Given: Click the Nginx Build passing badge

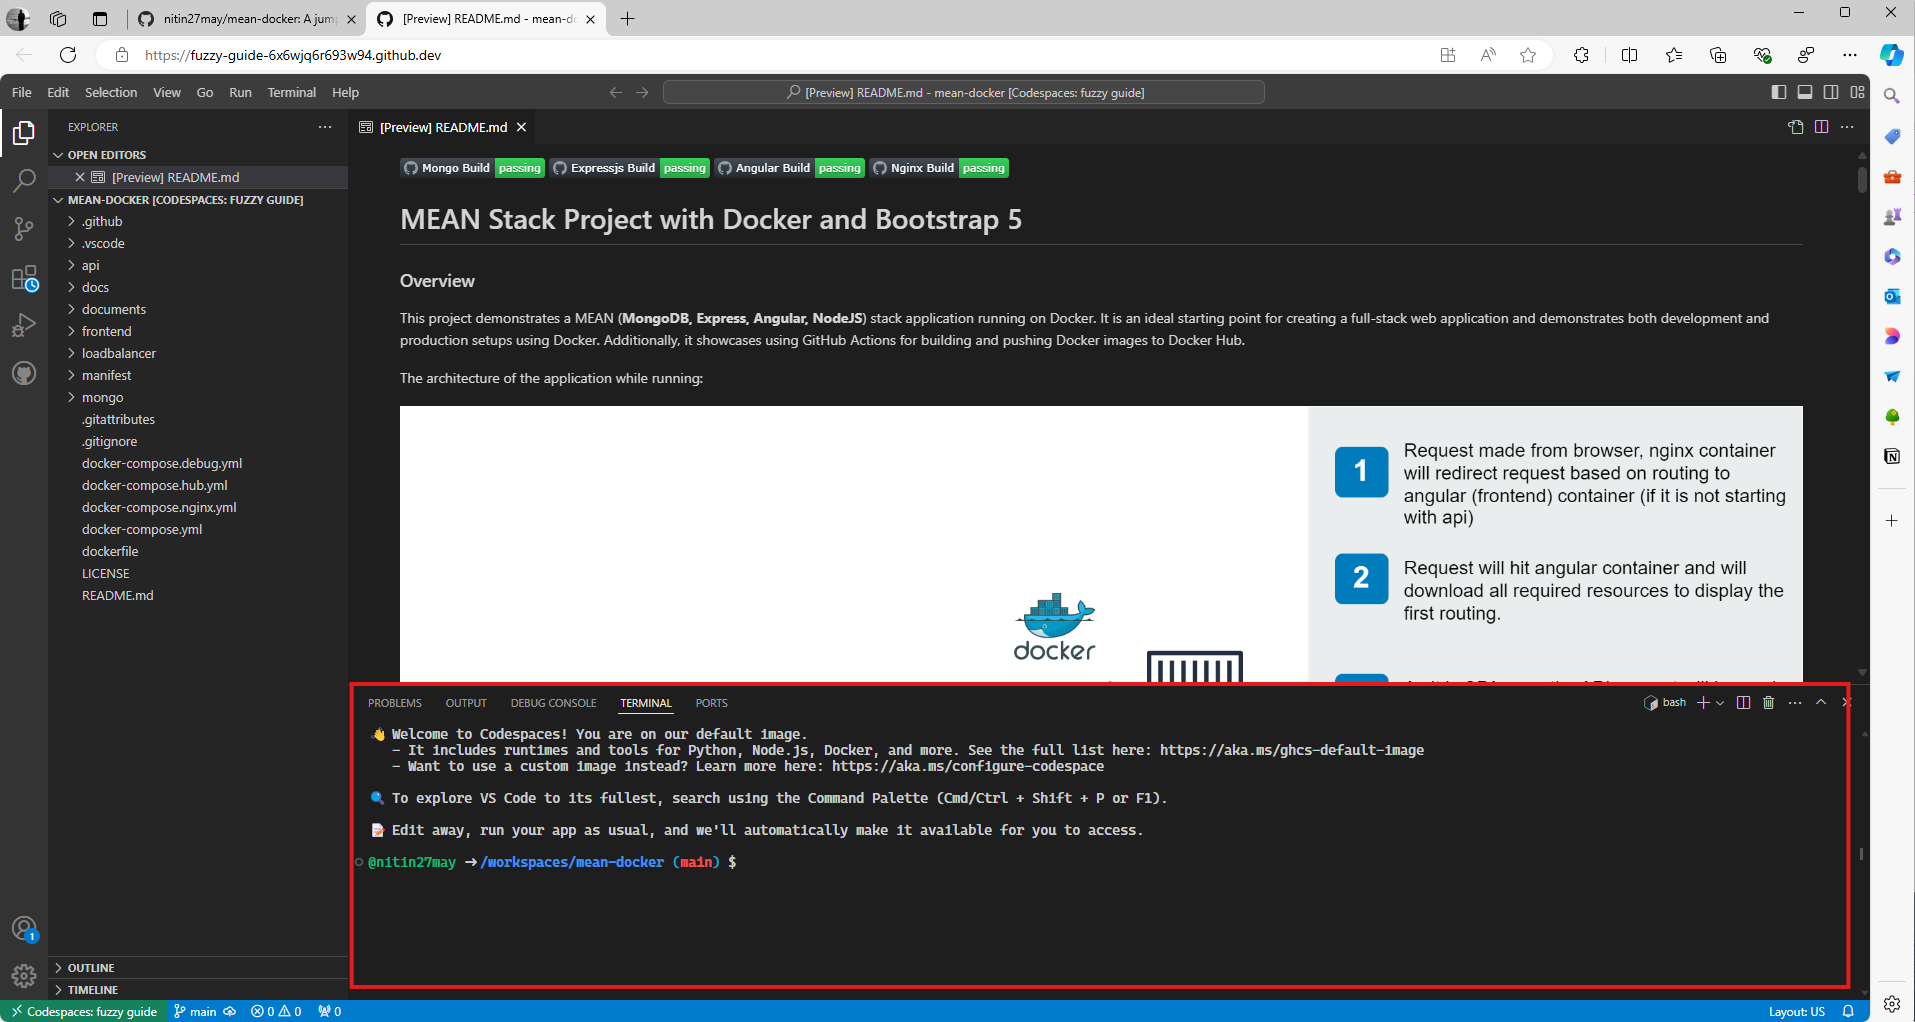Looking at the screenshot, I should point(939,168).
